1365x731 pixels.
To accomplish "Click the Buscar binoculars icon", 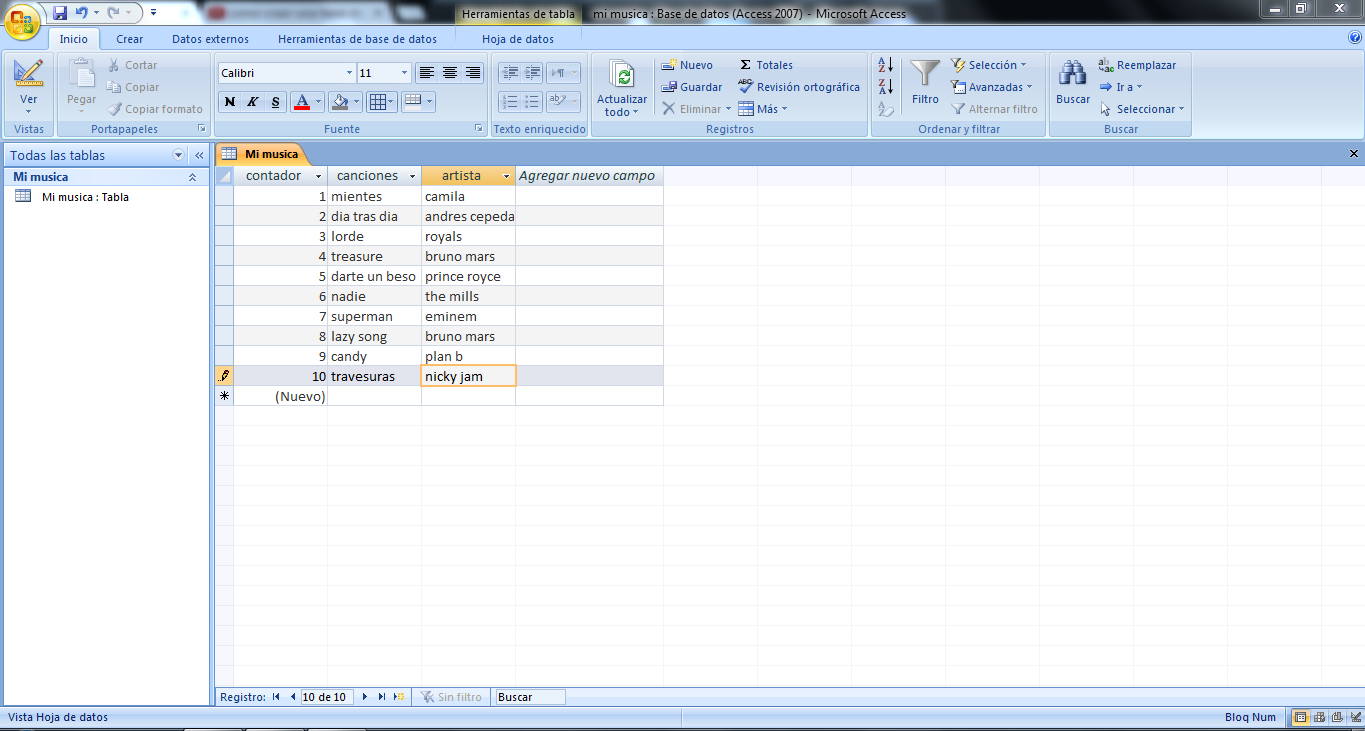I will 1073,74.
